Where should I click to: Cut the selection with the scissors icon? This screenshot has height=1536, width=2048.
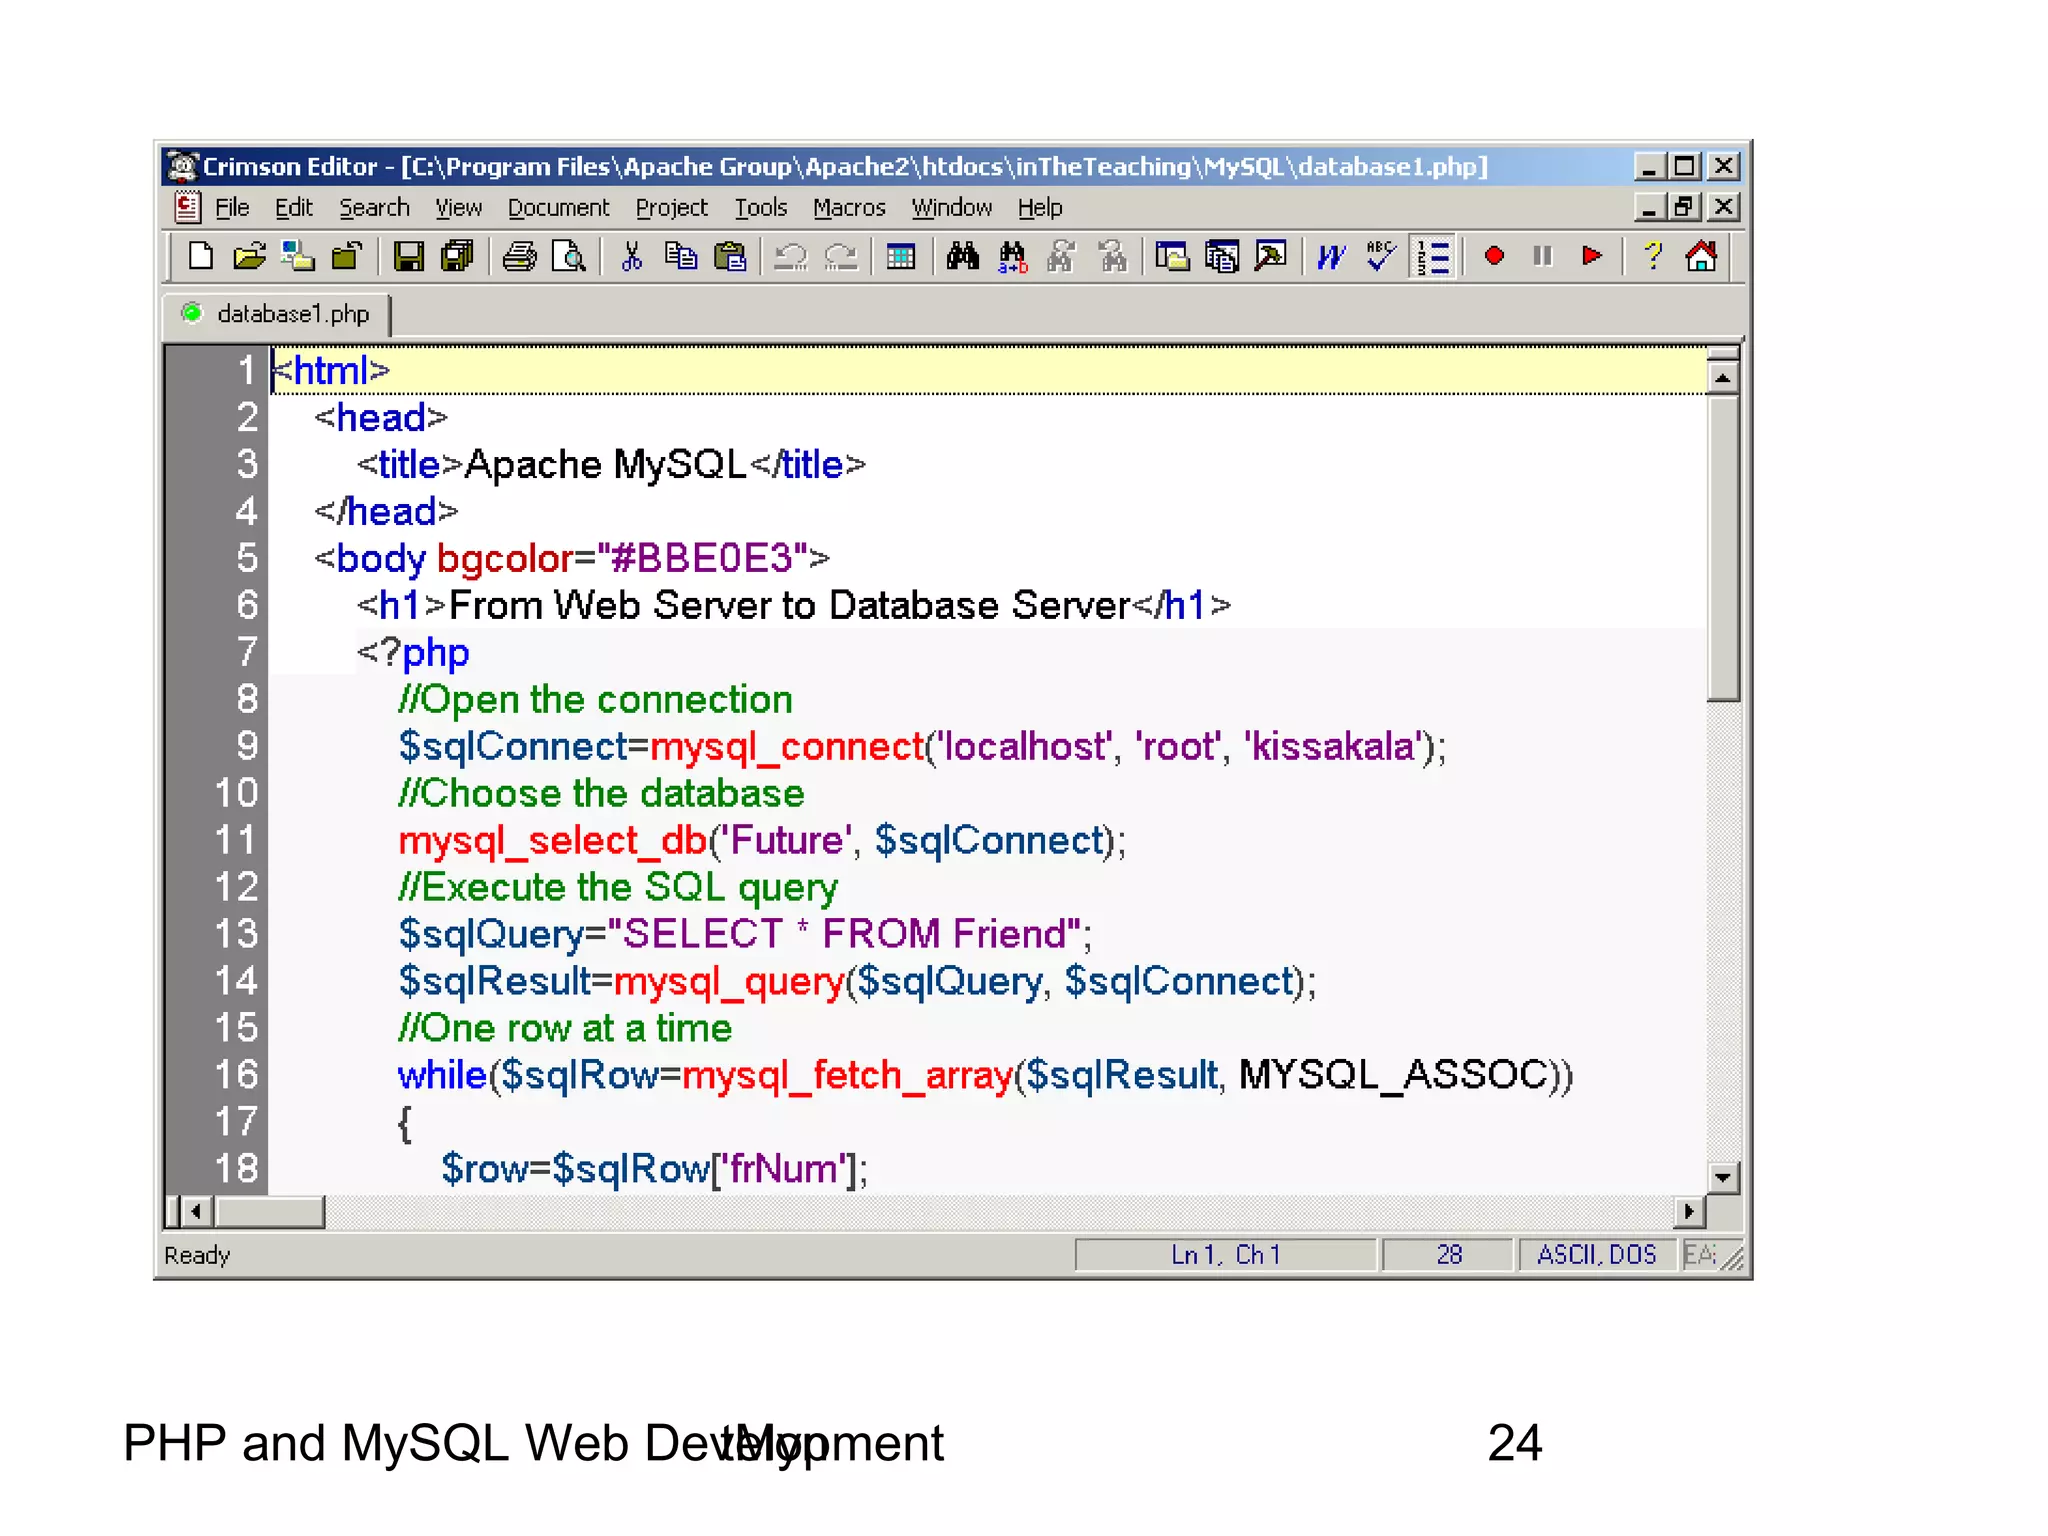click(631, 257)
